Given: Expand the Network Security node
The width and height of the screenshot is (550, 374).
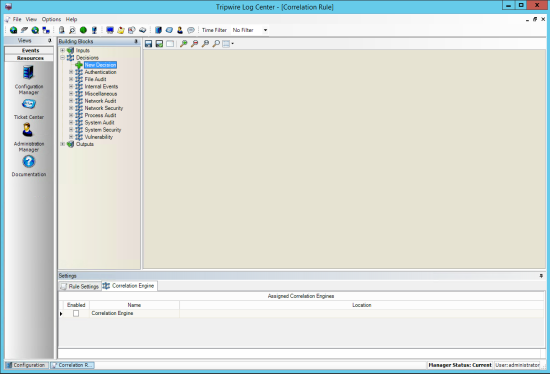Looking at the screenshot, I should point(71,108).
